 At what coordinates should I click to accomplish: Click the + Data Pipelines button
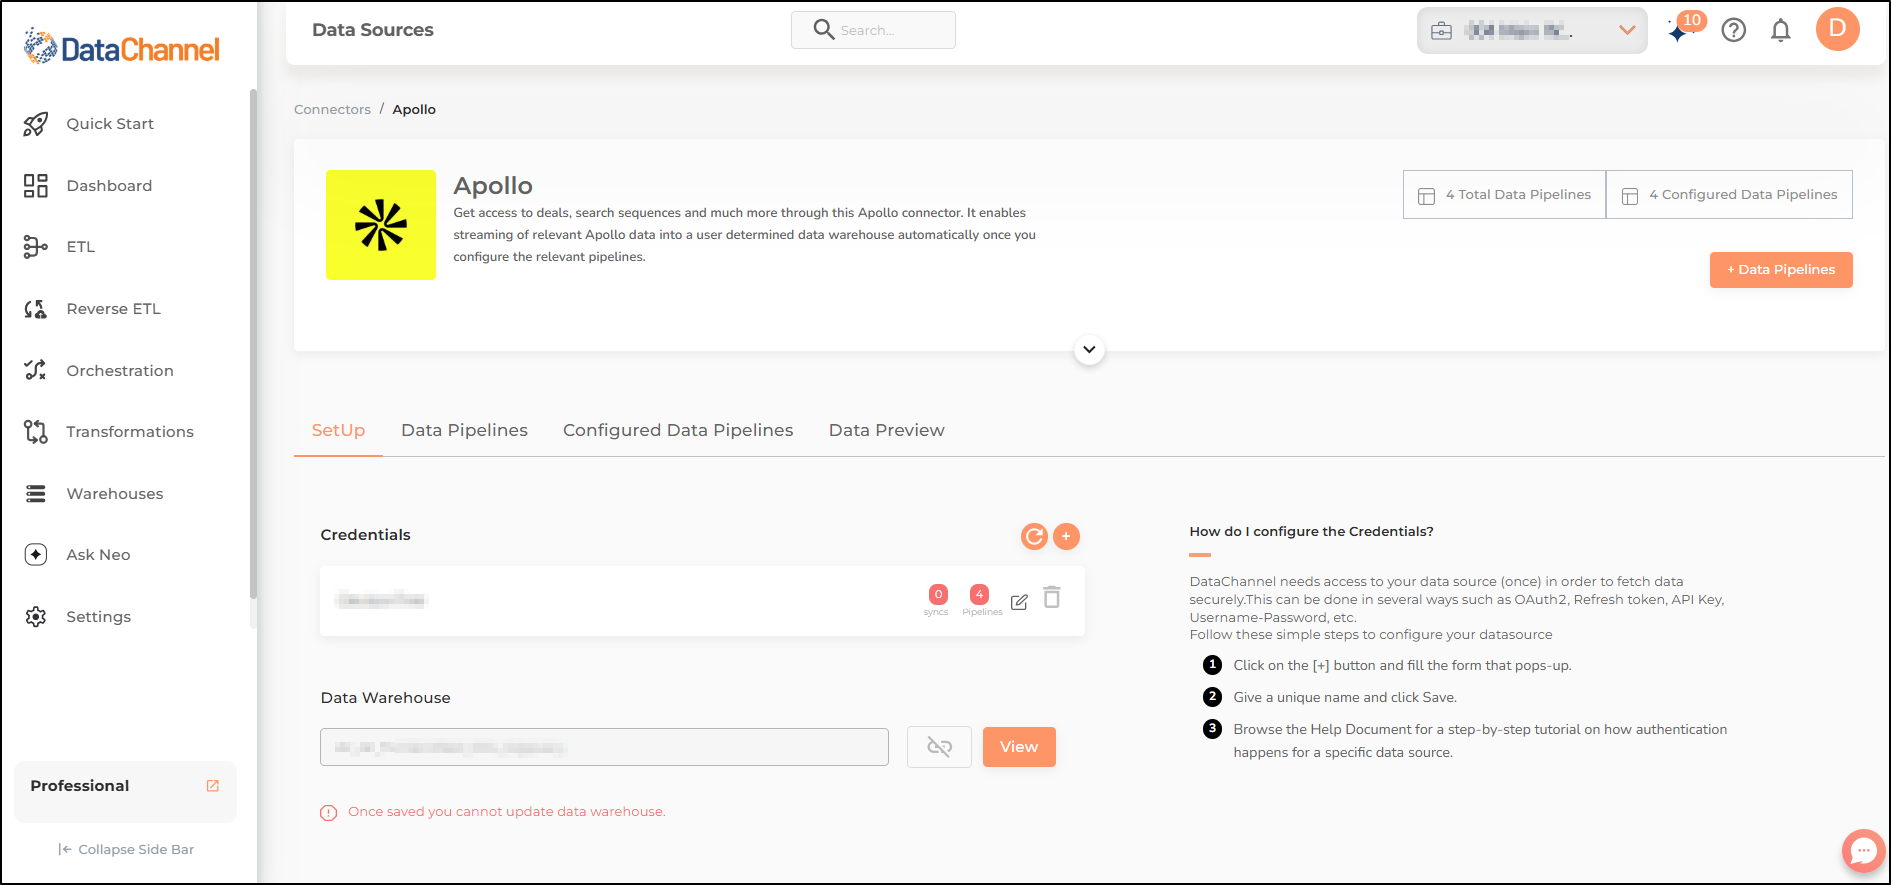coord(1781,270)
